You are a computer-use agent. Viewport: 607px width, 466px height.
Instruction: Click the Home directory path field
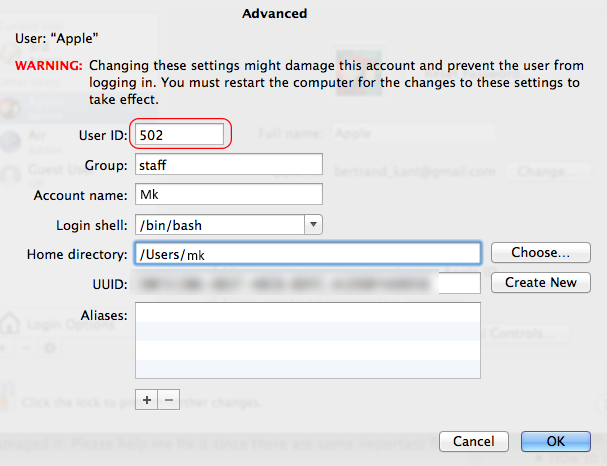click(x=307, y=253)
